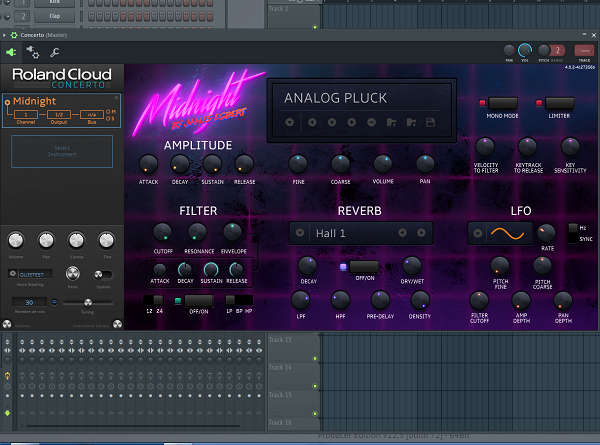This screenshot has width=600, height=445.
Task: Click the Filter Cutoff knob
Action: click(x=163, y=232)
